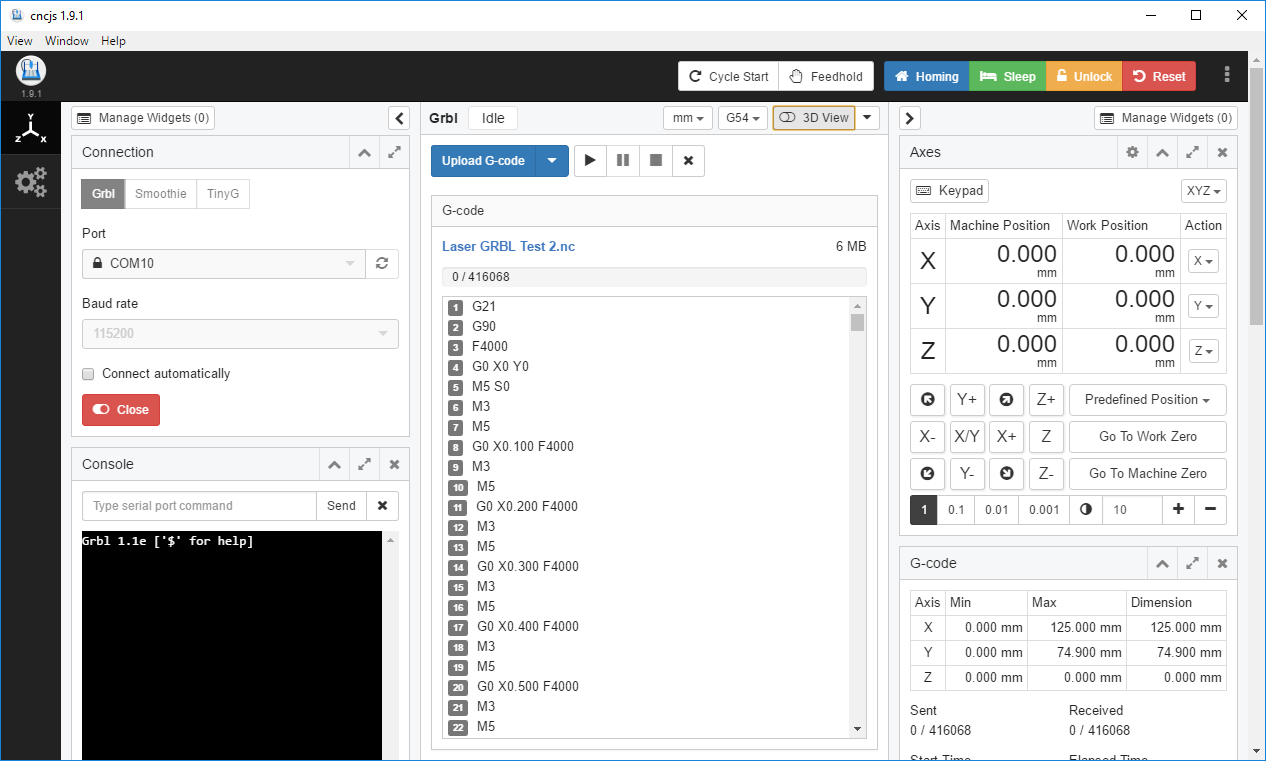Open the mm units dropdown
This screenshot has height=761, width=1266.
click(x=688, y=118)
